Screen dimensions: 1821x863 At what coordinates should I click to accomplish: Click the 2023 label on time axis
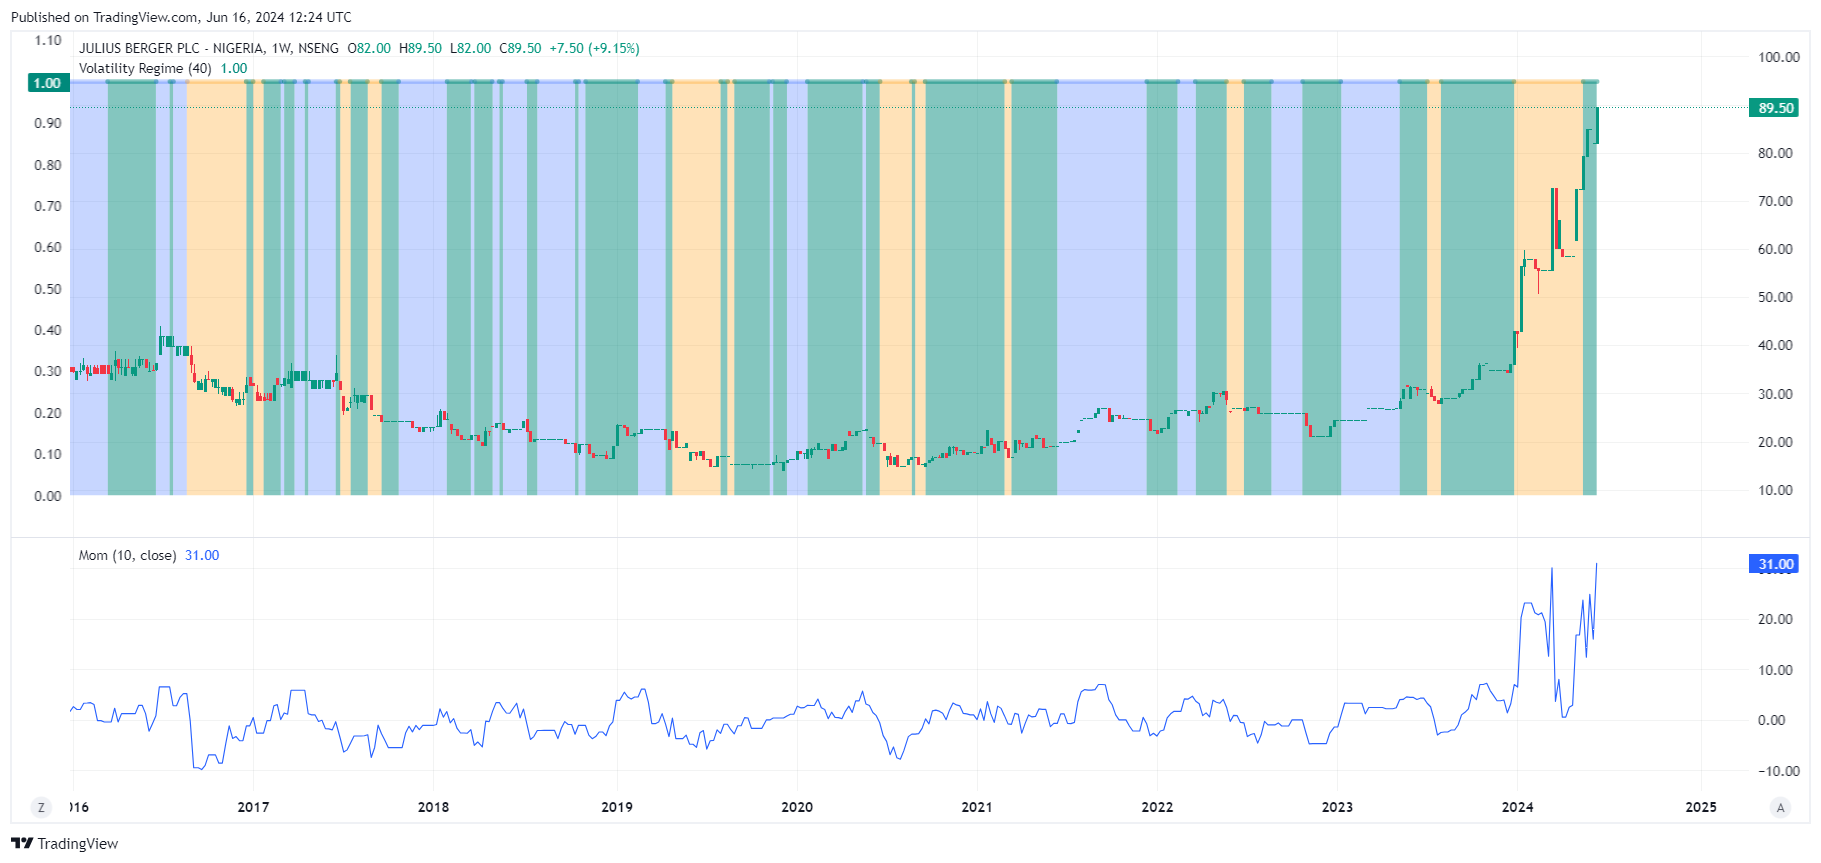1337,807
